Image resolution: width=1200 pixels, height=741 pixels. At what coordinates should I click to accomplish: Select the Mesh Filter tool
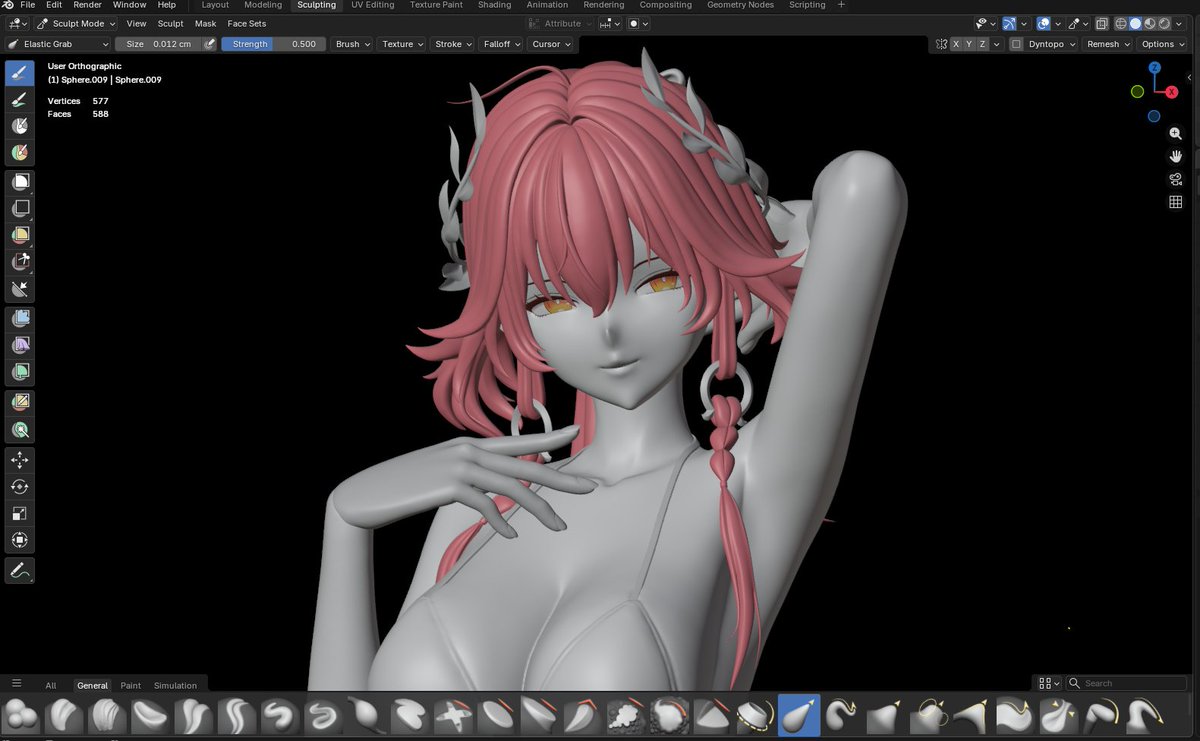tap(20, 318)
